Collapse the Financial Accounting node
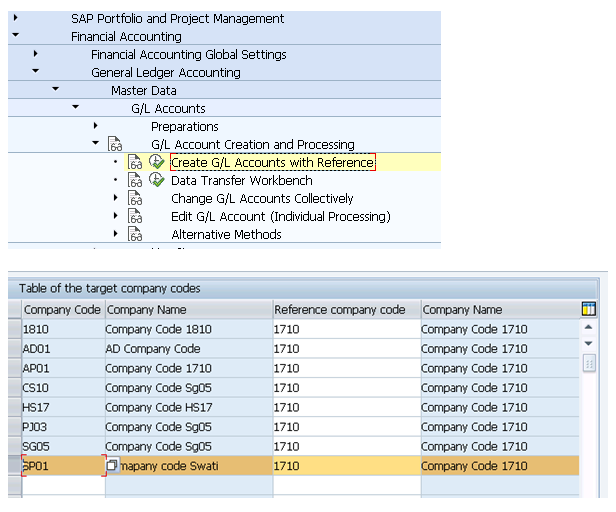Image resolution: width=616 pixels, height=512 pixels. (16, 35)
